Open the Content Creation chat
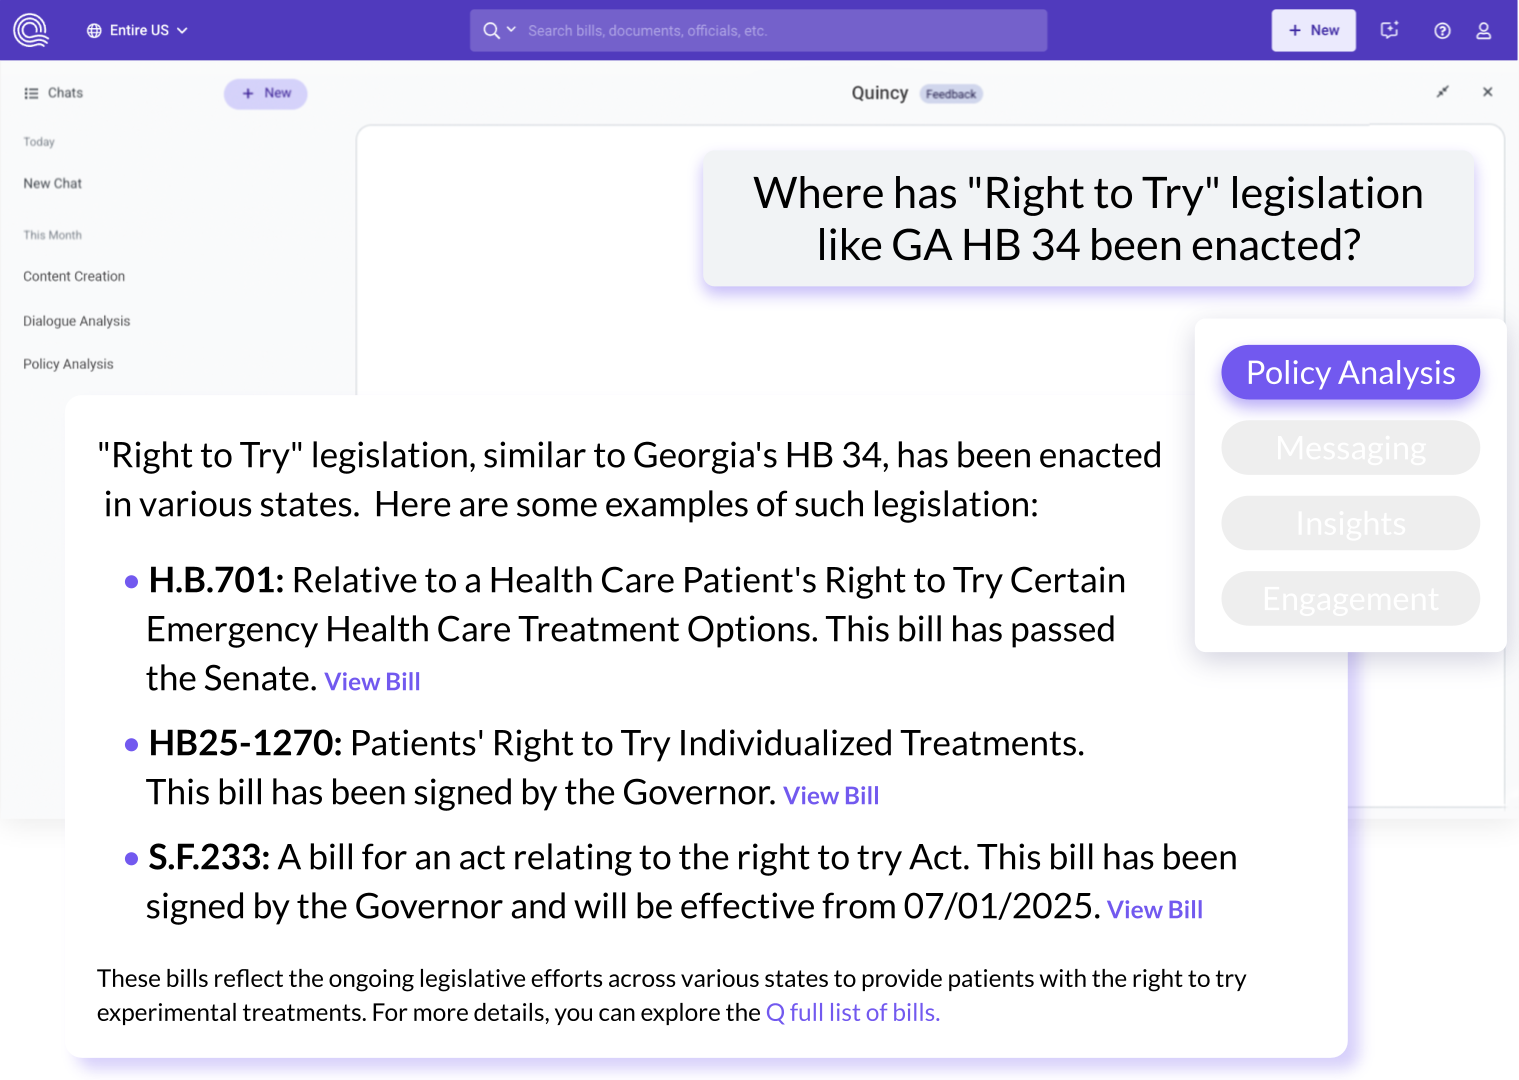The image size is (1519, 1080). 74,276
